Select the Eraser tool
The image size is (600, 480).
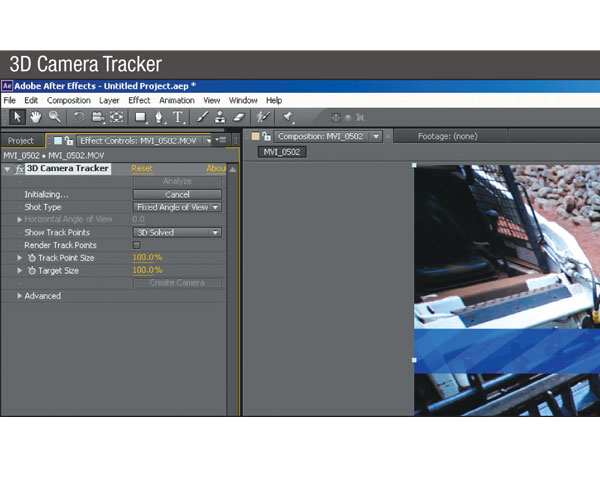tap(239, 117)
